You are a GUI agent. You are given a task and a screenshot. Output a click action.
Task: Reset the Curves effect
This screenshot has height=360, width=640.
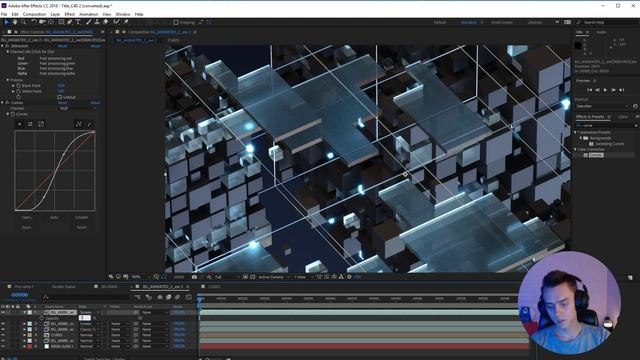62,103
